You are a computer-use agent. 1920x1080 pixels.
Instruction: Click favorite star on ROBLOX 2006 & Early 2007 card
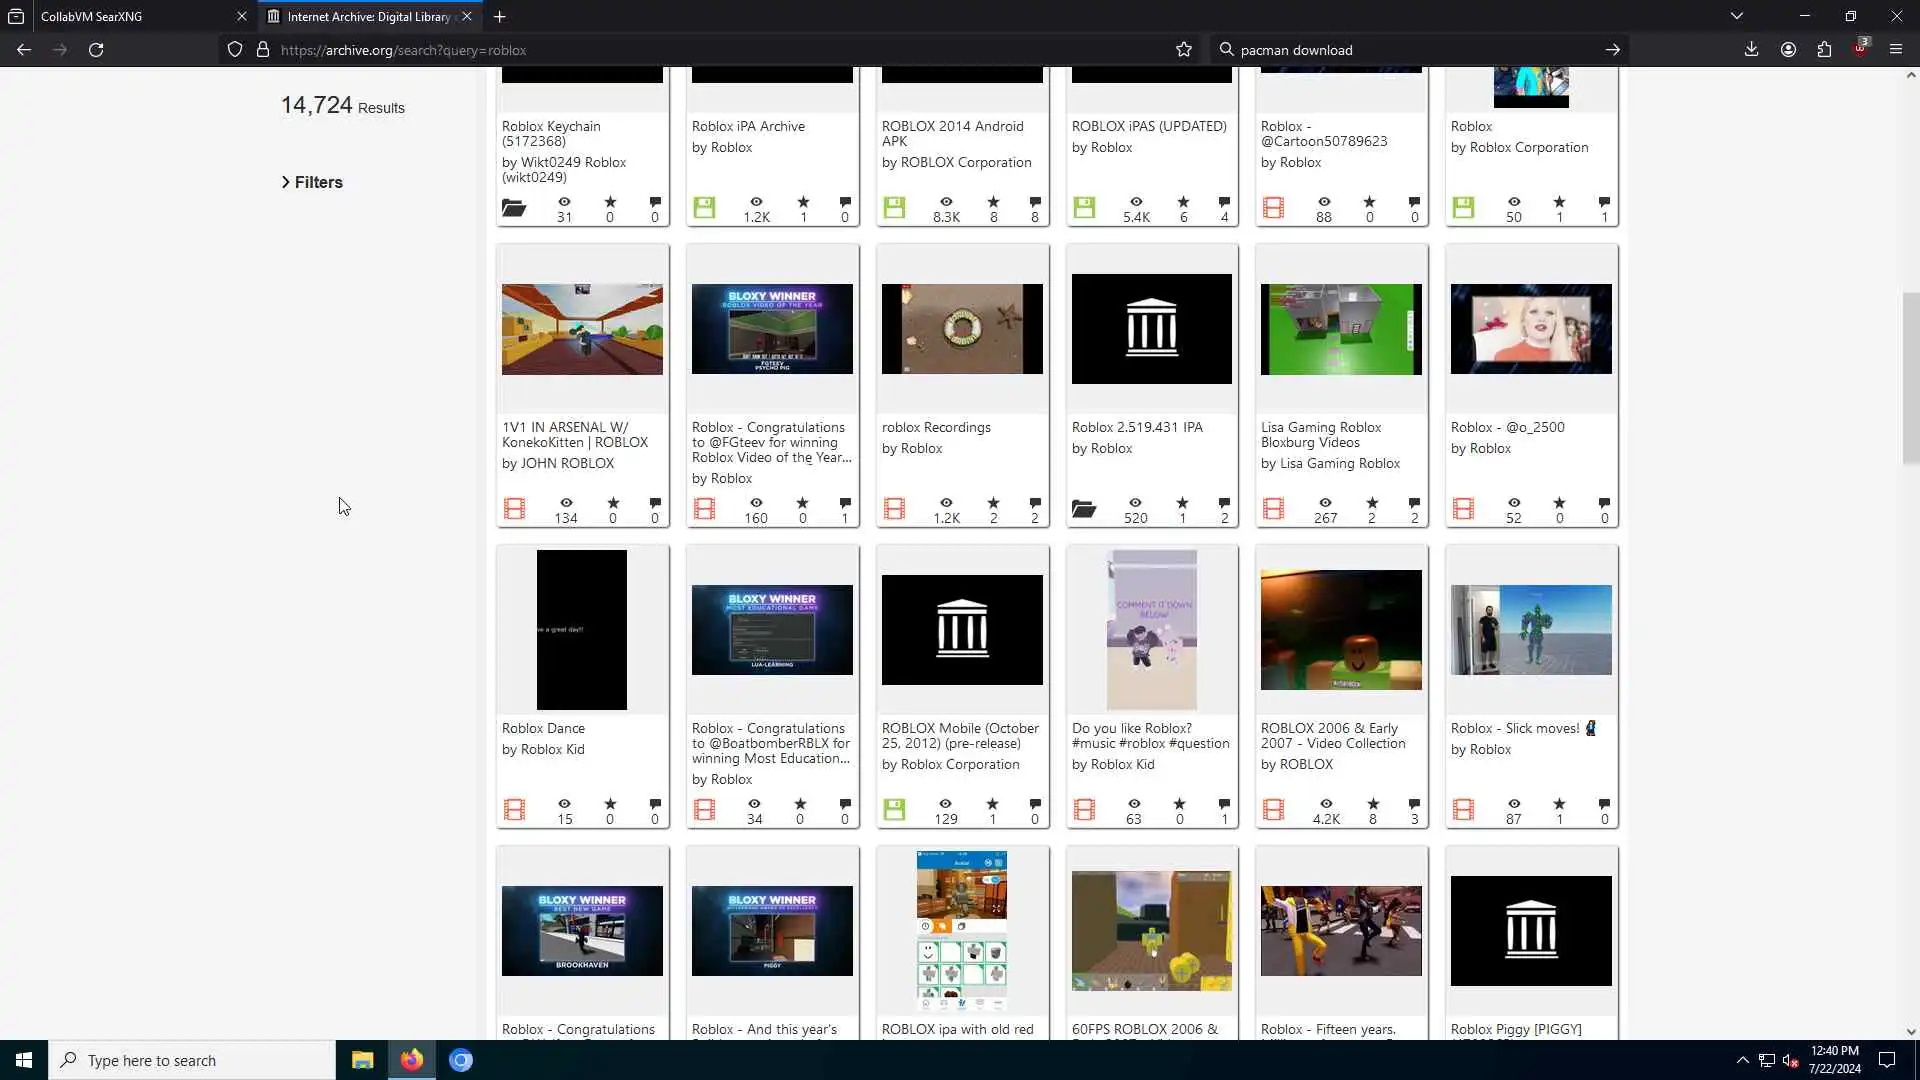click(x=1373, y=804)
